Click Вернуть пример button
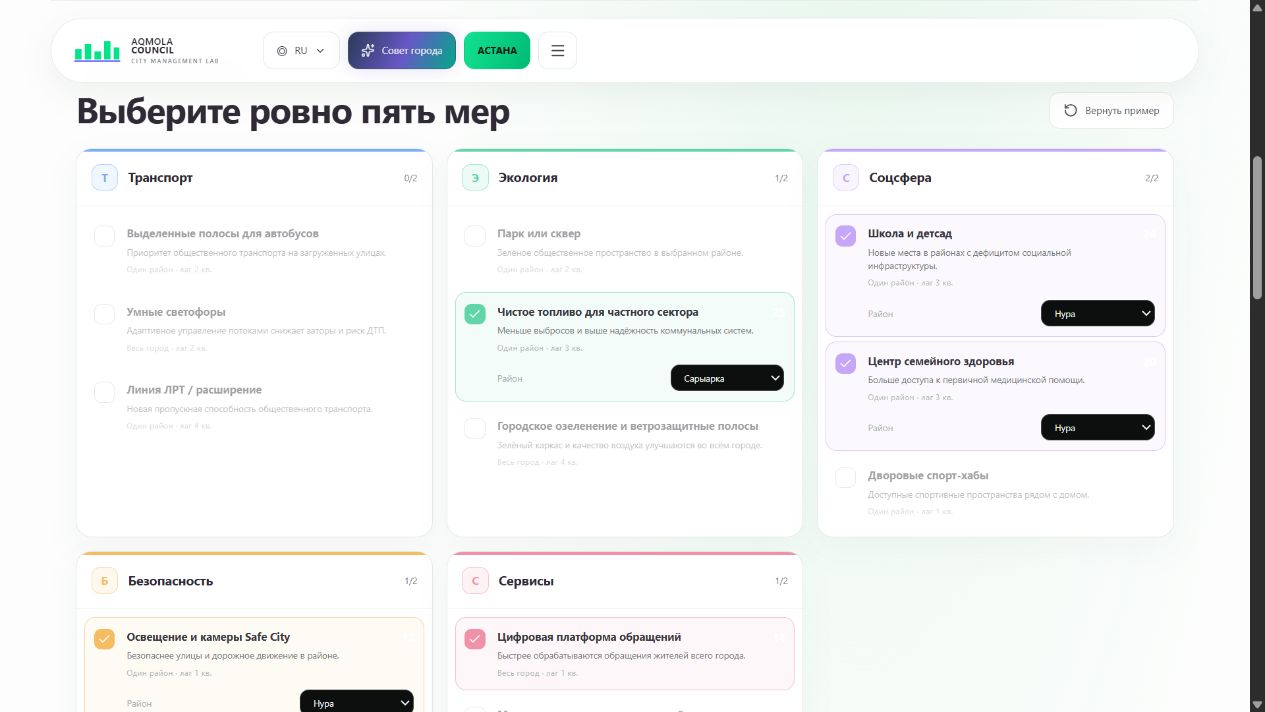 pos(1111,110)
